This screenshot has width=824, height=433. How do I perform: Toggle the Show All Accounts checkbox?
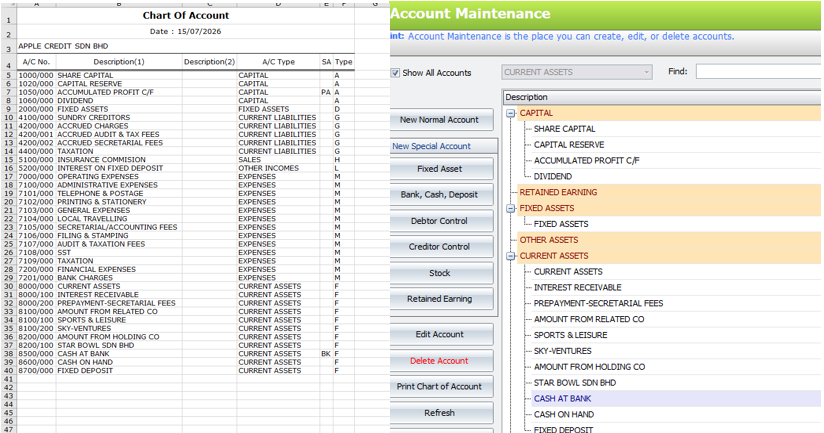(x=396, y=73)
